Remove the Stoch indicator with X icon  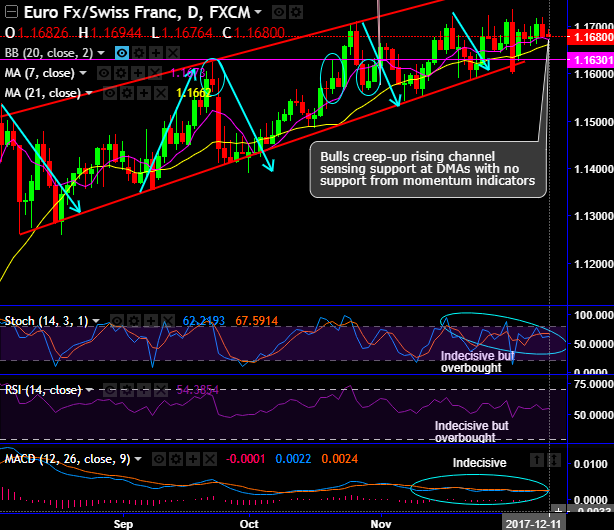168,321
